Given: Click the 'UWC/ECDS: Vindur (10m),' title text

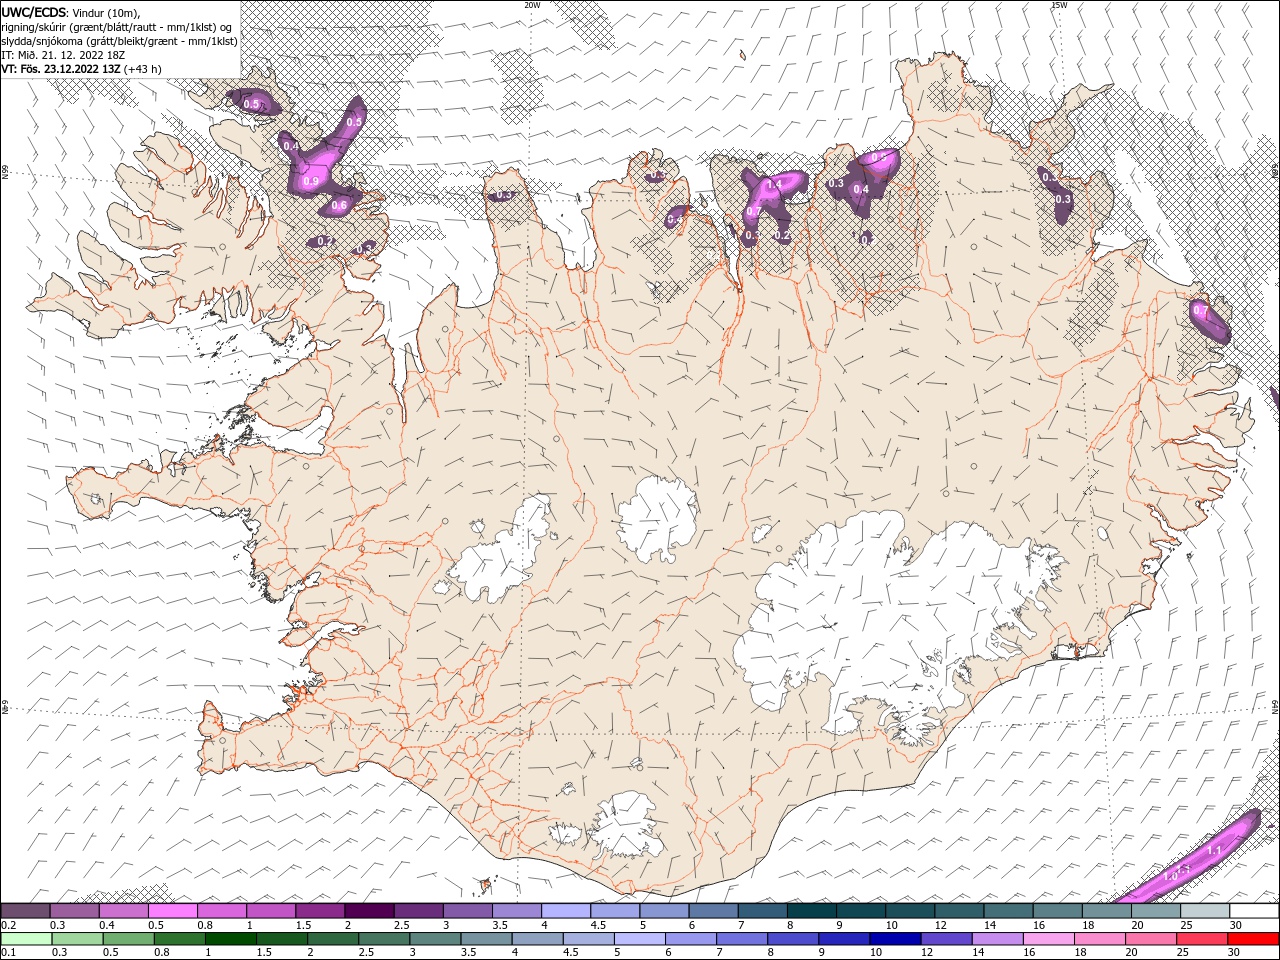Looking at the screenshot, I should (x=71, y=12).
